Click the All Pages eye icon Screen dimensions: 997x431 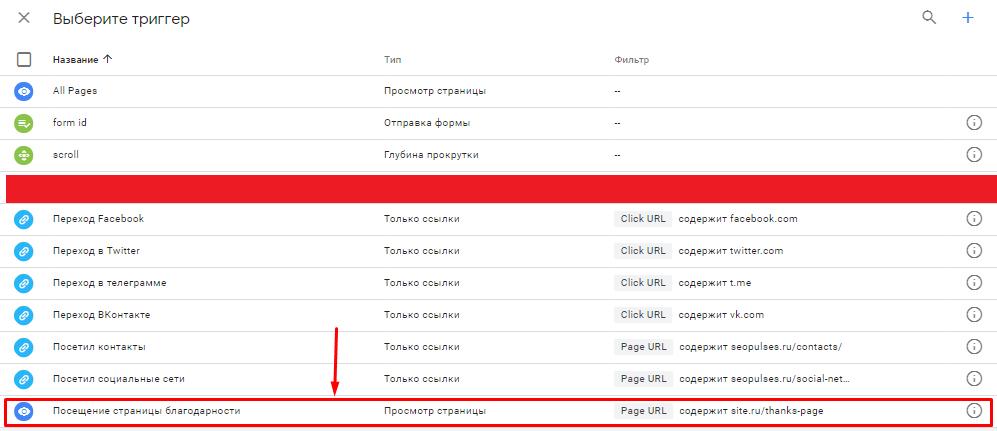pyautogui.click(x=24, y=91)
